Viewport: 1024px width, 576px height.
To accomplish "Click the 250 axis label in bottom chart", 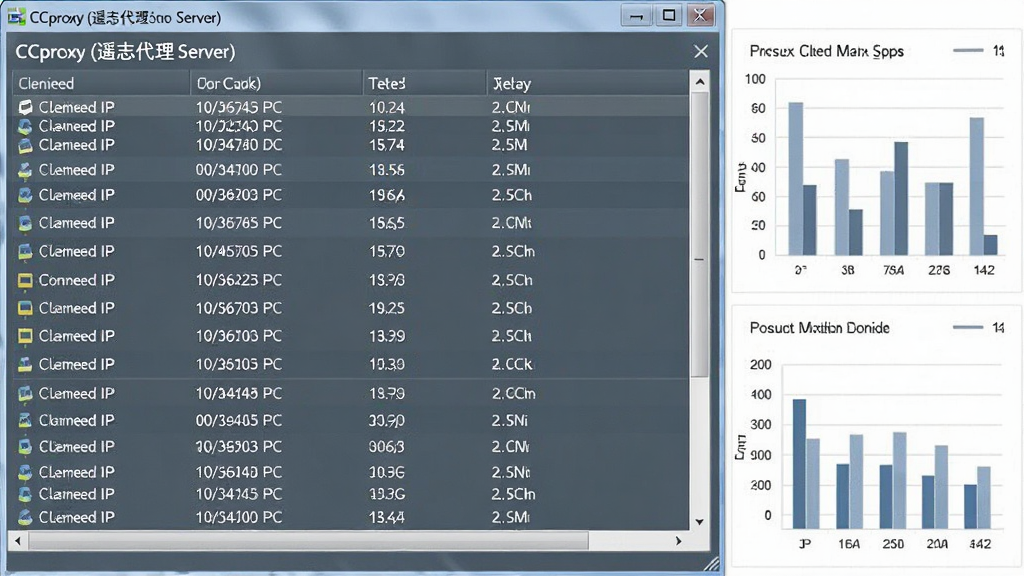I will 893,543.
